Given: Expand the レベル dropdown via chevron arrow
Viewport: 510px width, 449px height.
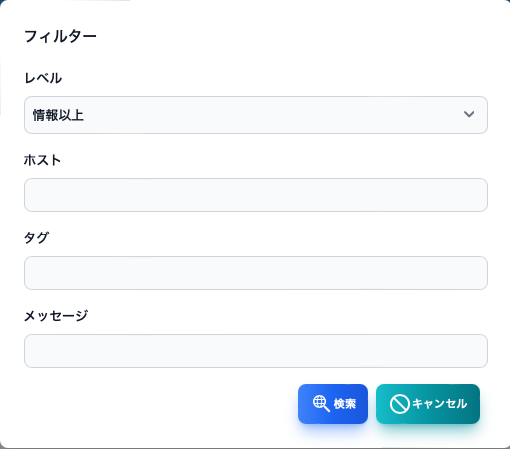Looking at the screenshot, I should tap(469, 114).
